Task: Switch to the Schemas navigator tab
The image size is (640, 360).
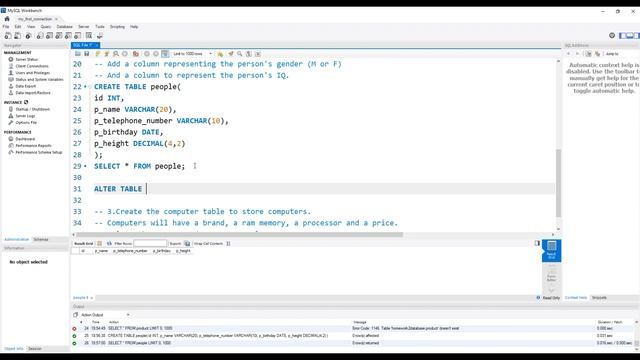Action: [41, 240]
